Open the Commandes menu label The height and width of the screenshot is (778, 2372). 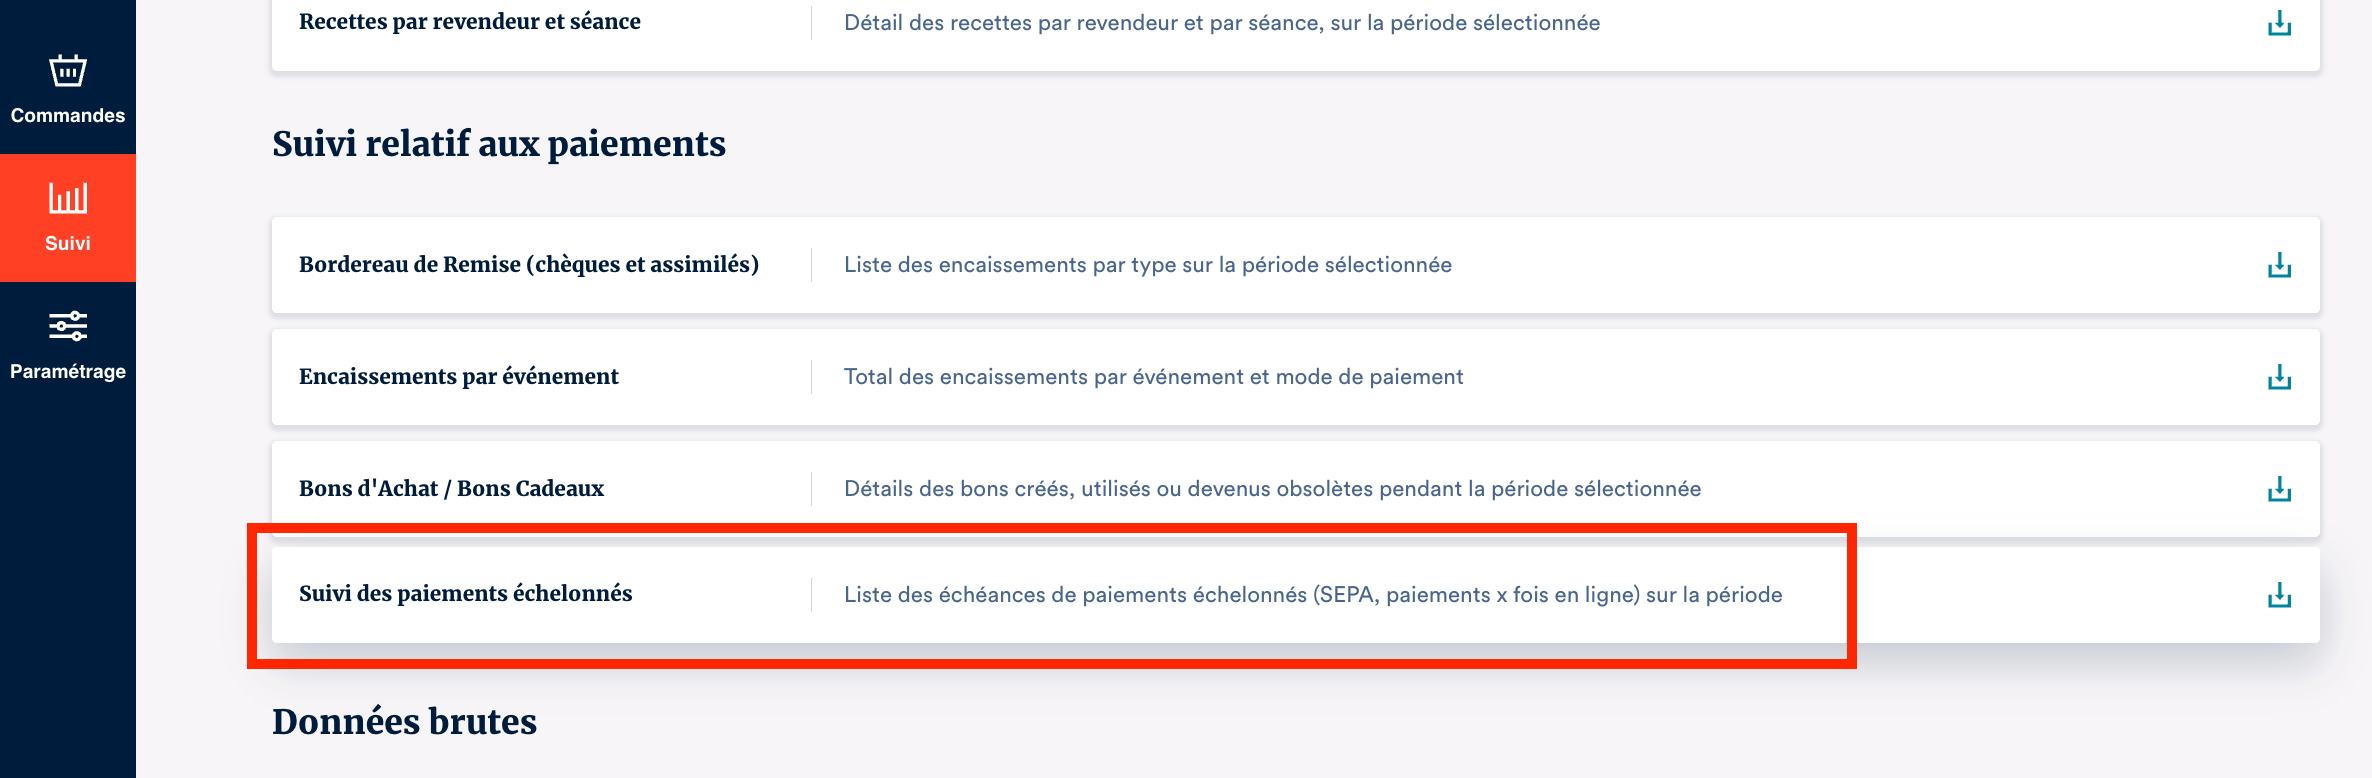[x=68, y=116]
